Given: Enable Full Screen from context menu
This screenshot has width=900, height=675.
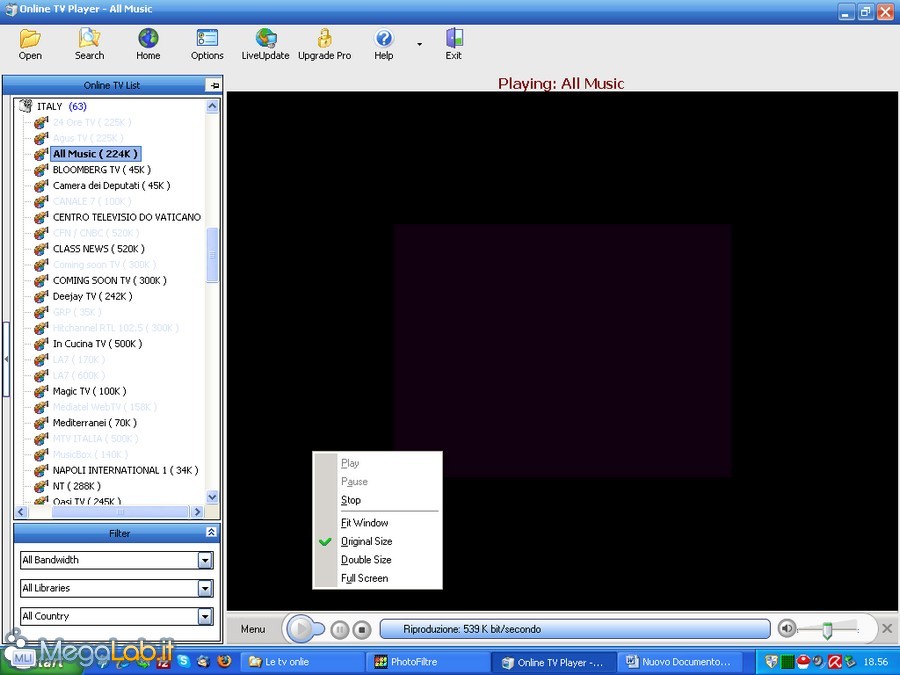Looking at the screenshot, I should (364, 578).
